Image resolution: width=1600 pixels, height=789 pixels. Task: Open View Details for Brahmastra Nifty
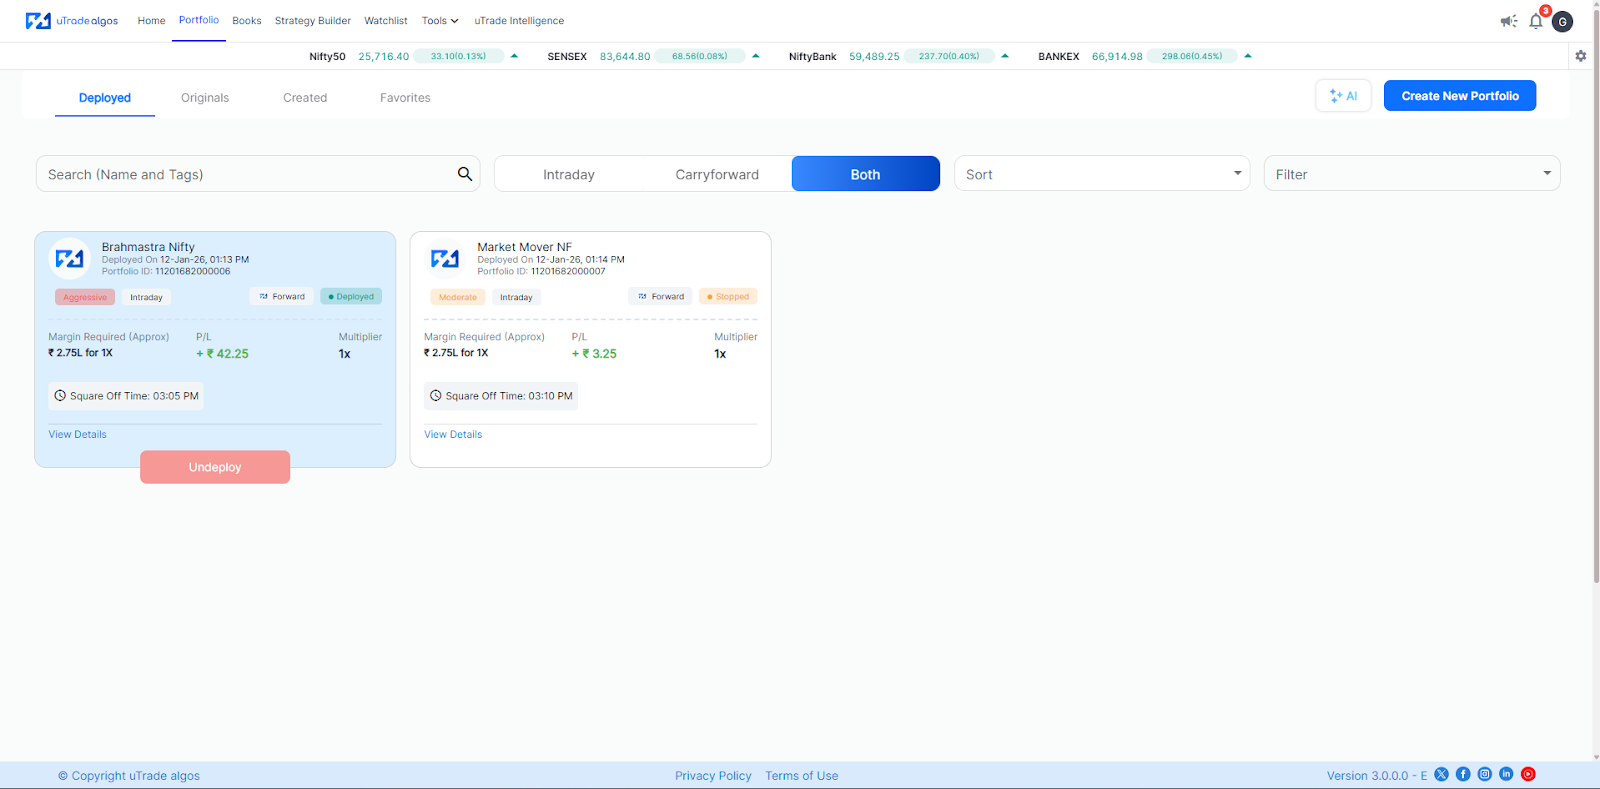(x=78, y=435)
